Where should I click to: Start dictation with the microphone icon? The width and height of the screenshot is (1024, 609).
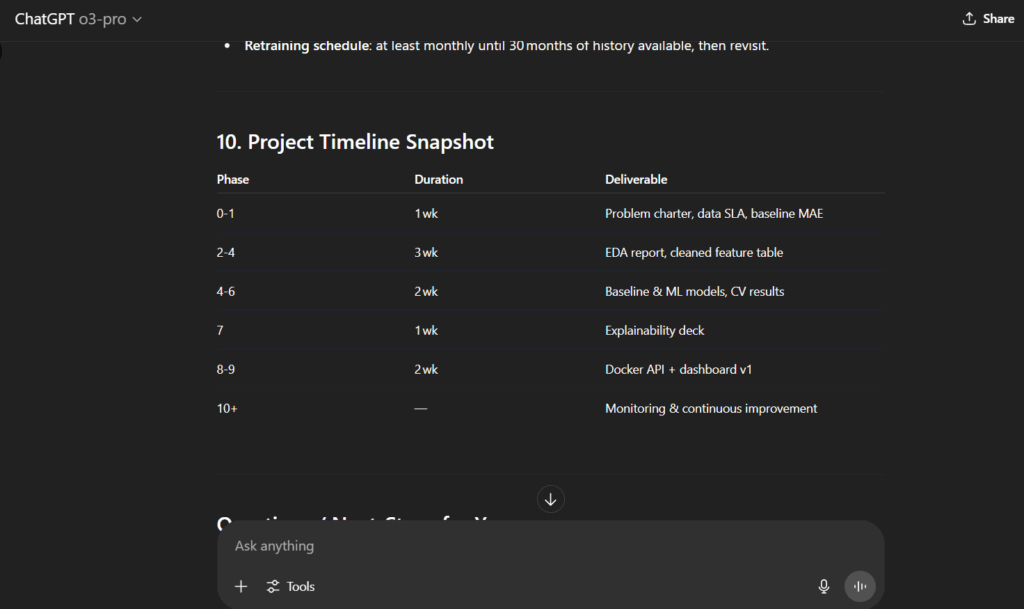pyautogui.click(x=824, y=587)
